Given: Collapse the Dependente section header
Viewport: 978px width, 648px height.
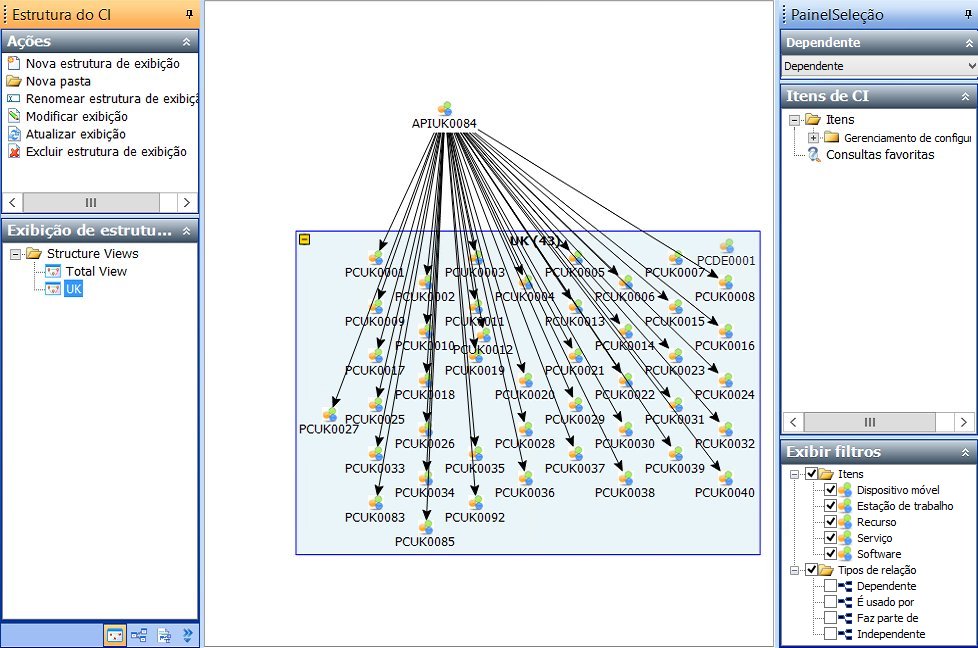Looking at the screenshot, I should [969, 42].
